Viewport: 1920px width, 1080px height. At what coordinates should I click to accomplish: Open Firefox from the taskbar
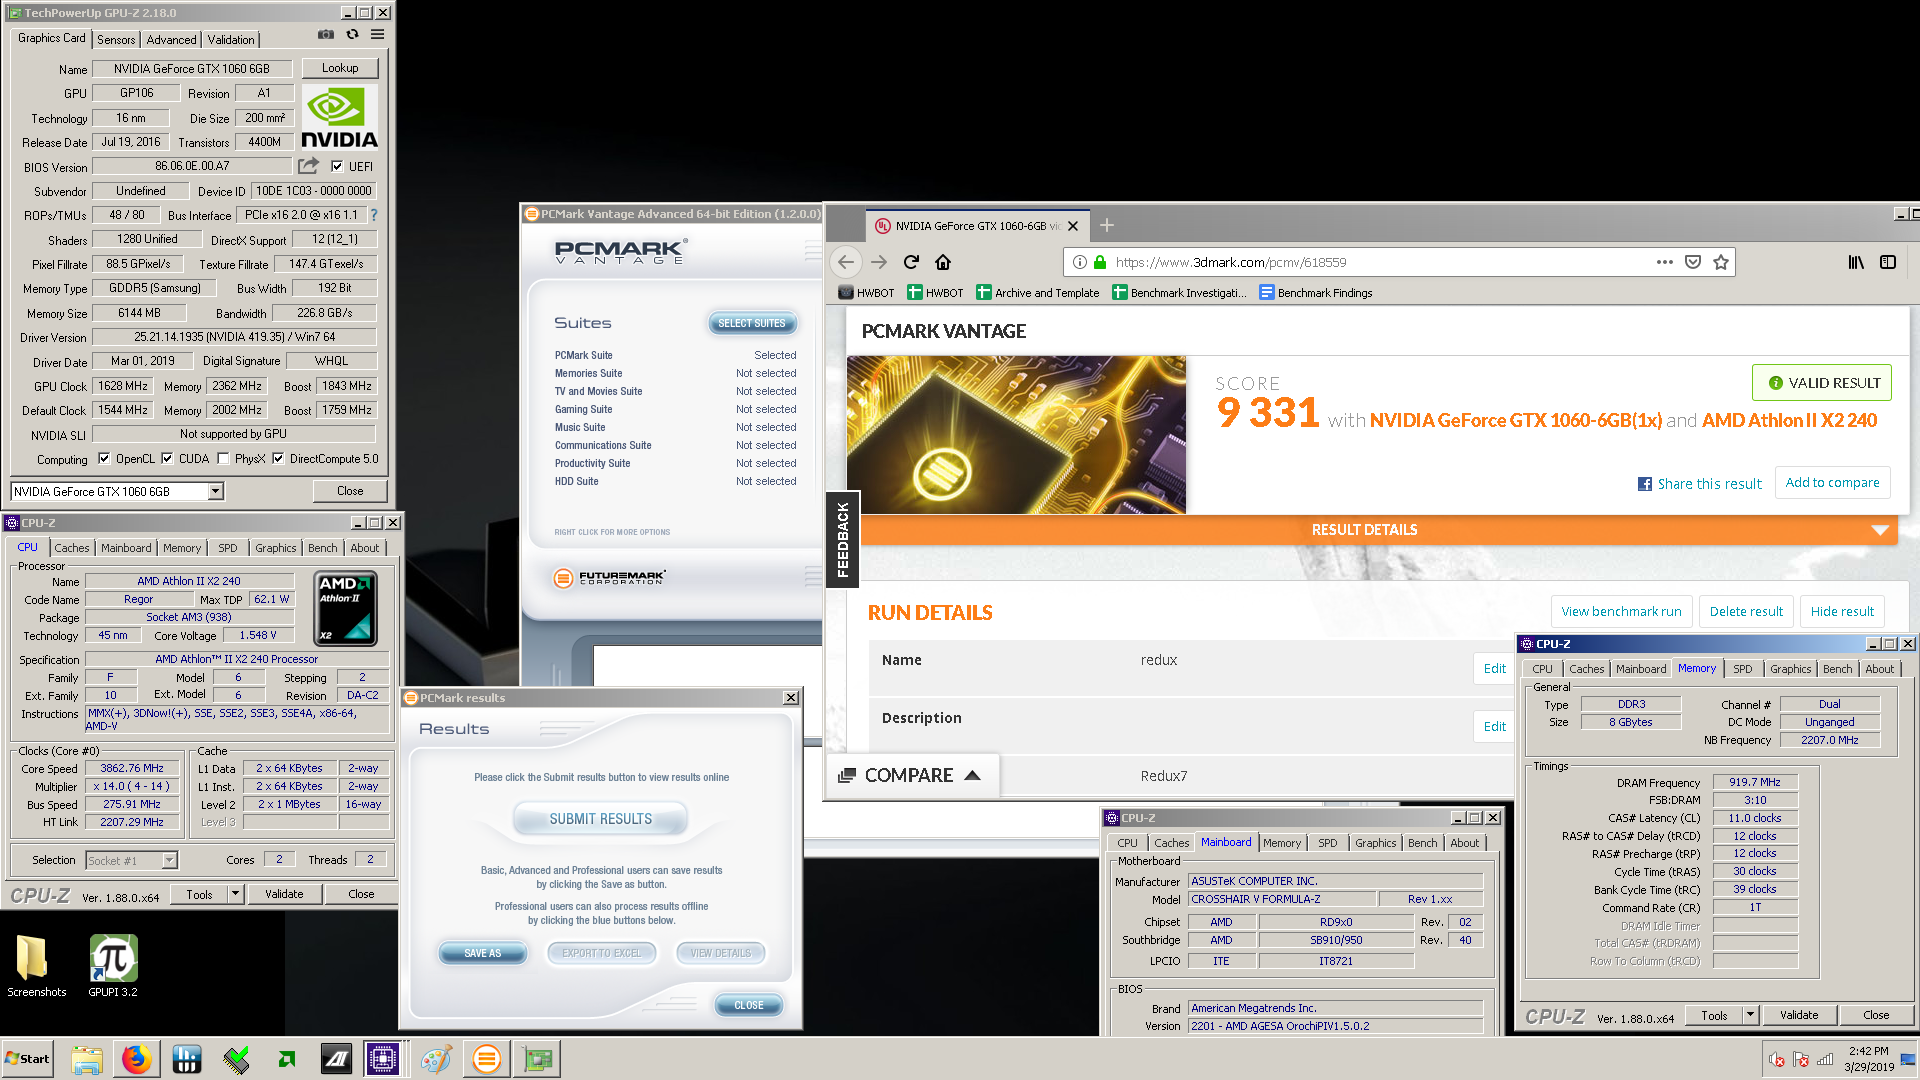pos(137,1059)
